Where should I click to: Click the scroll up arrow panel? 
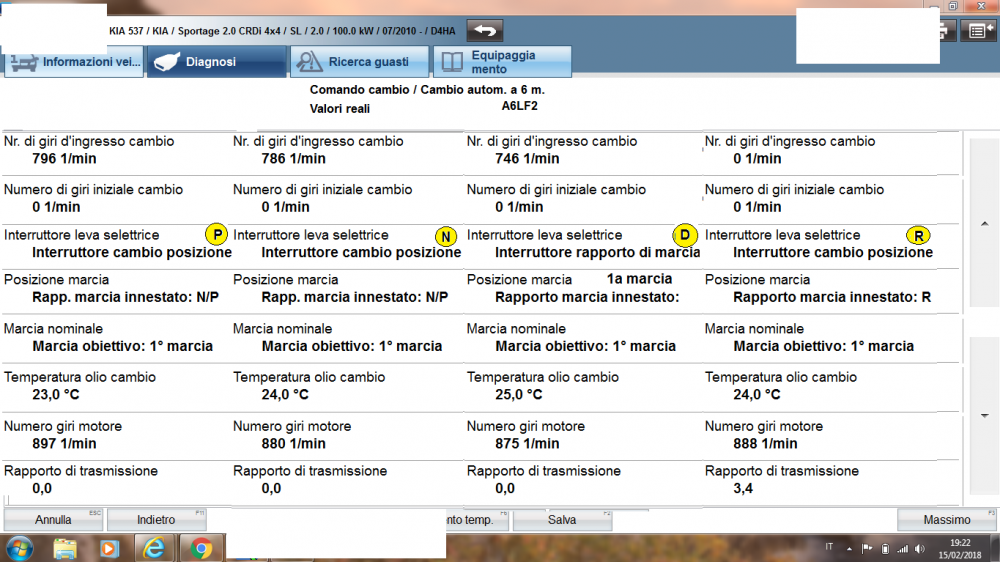985,223
